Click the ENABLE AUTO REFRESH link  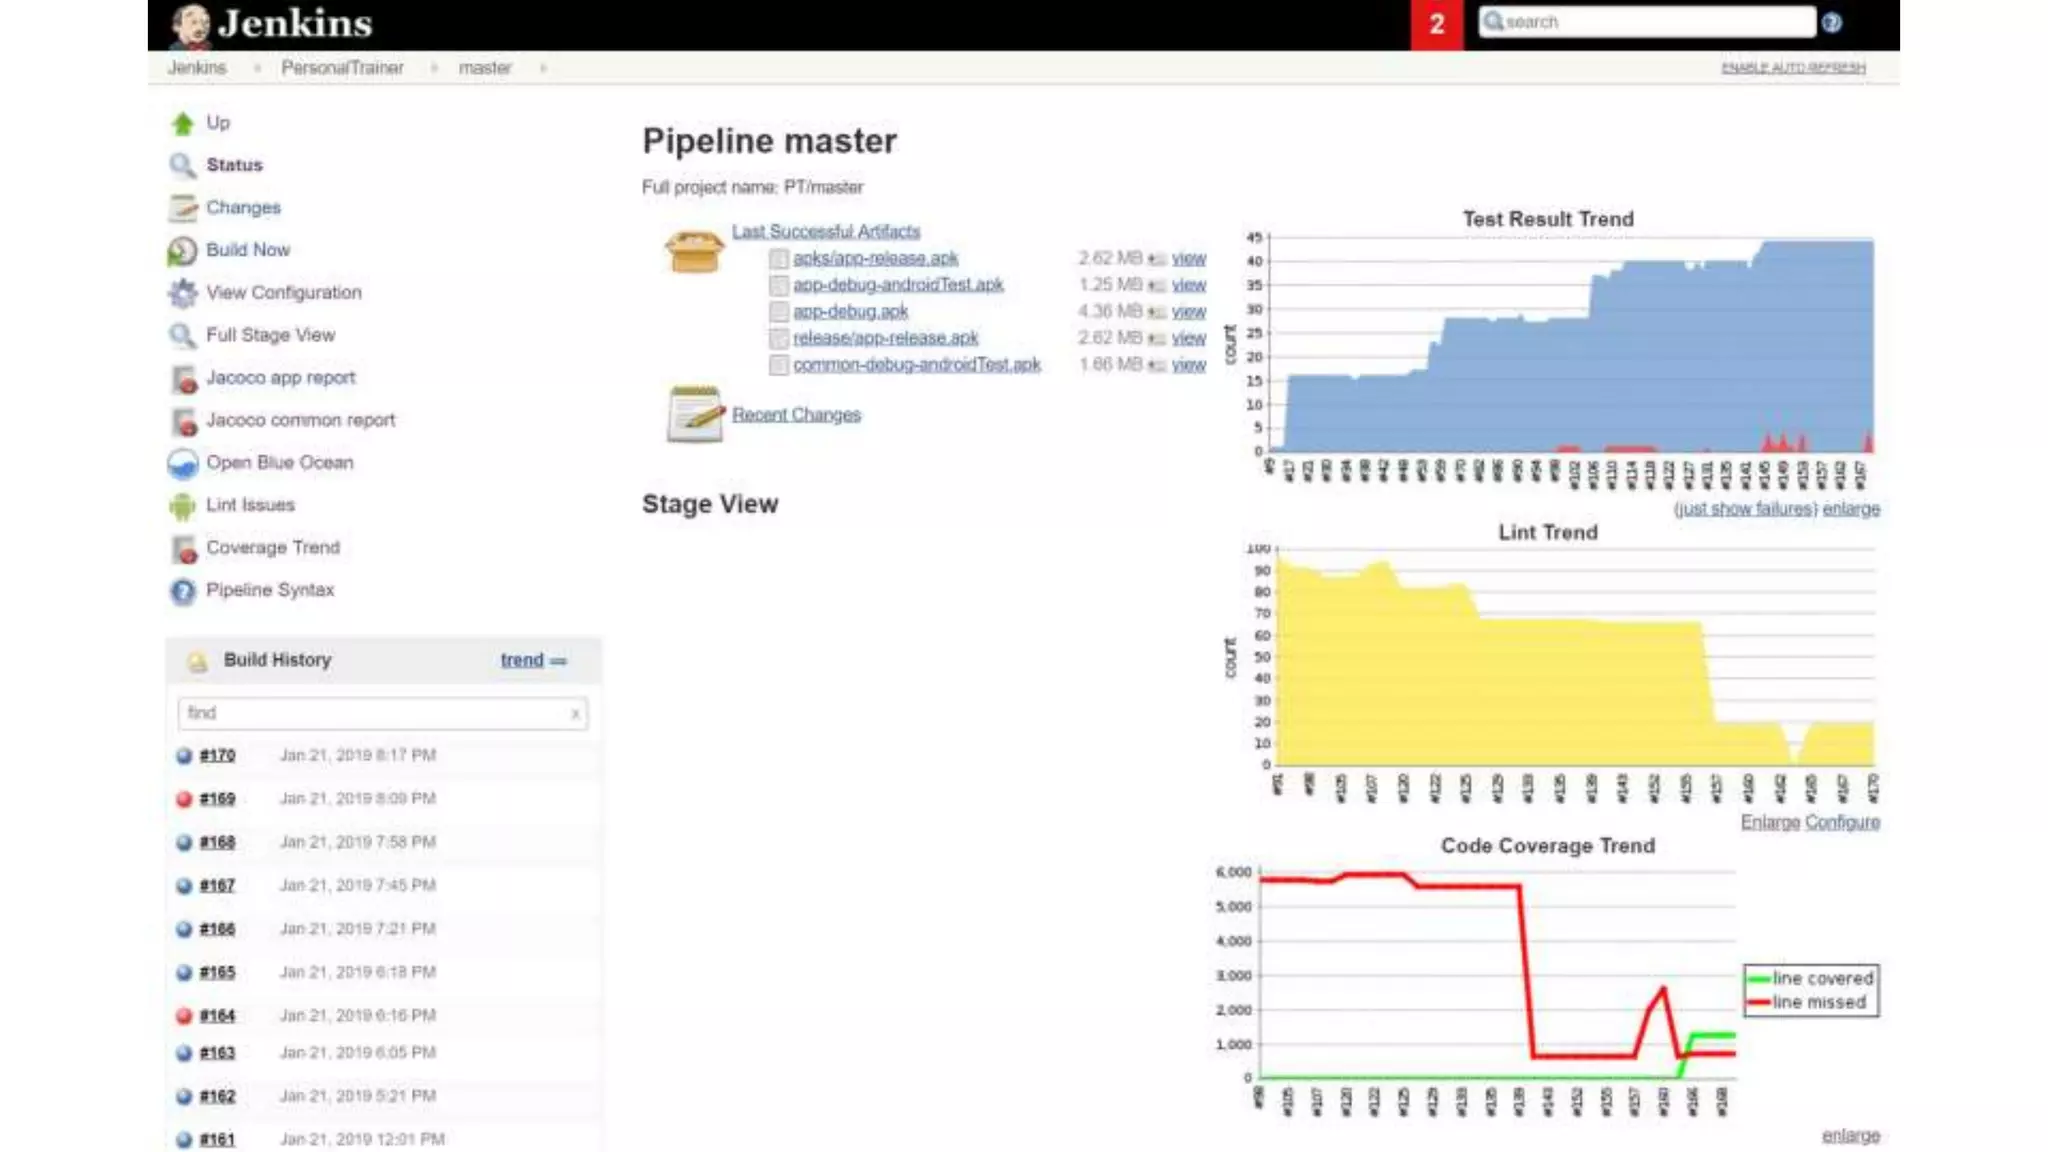tap(1792, 68)
